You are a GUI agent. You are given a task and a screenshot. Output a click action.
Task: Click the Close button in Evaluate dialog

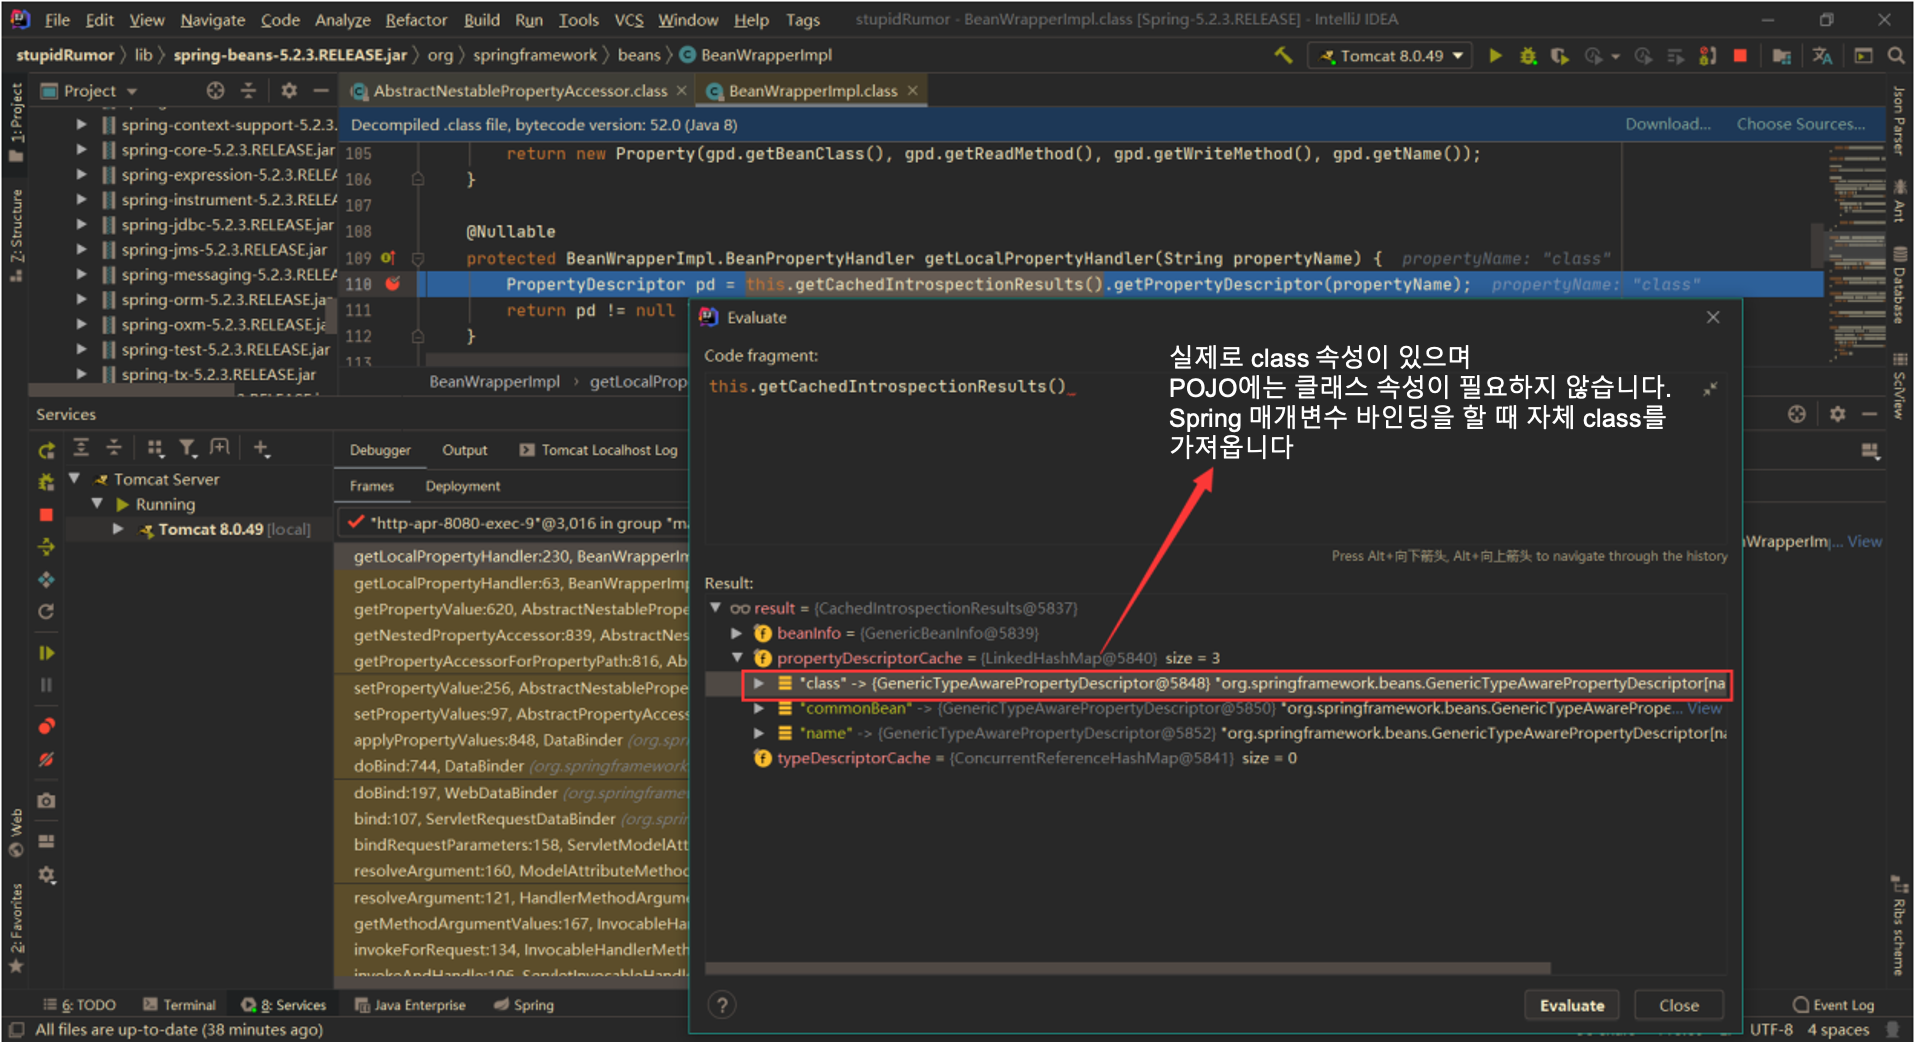pos(1679,1005)
